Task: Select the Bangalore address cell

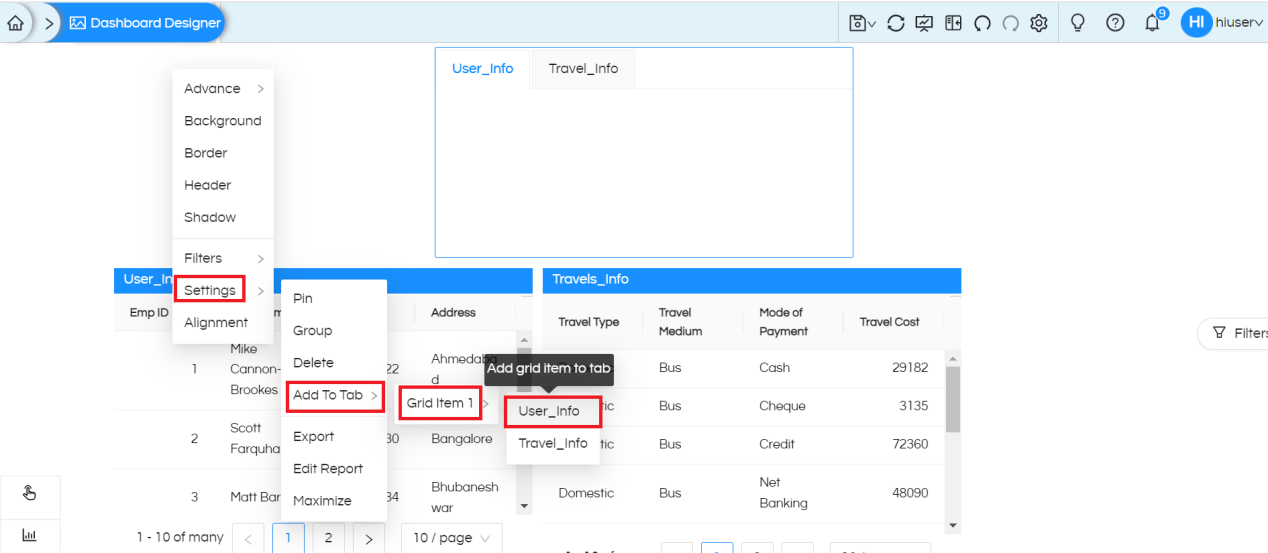Action: 462,438
